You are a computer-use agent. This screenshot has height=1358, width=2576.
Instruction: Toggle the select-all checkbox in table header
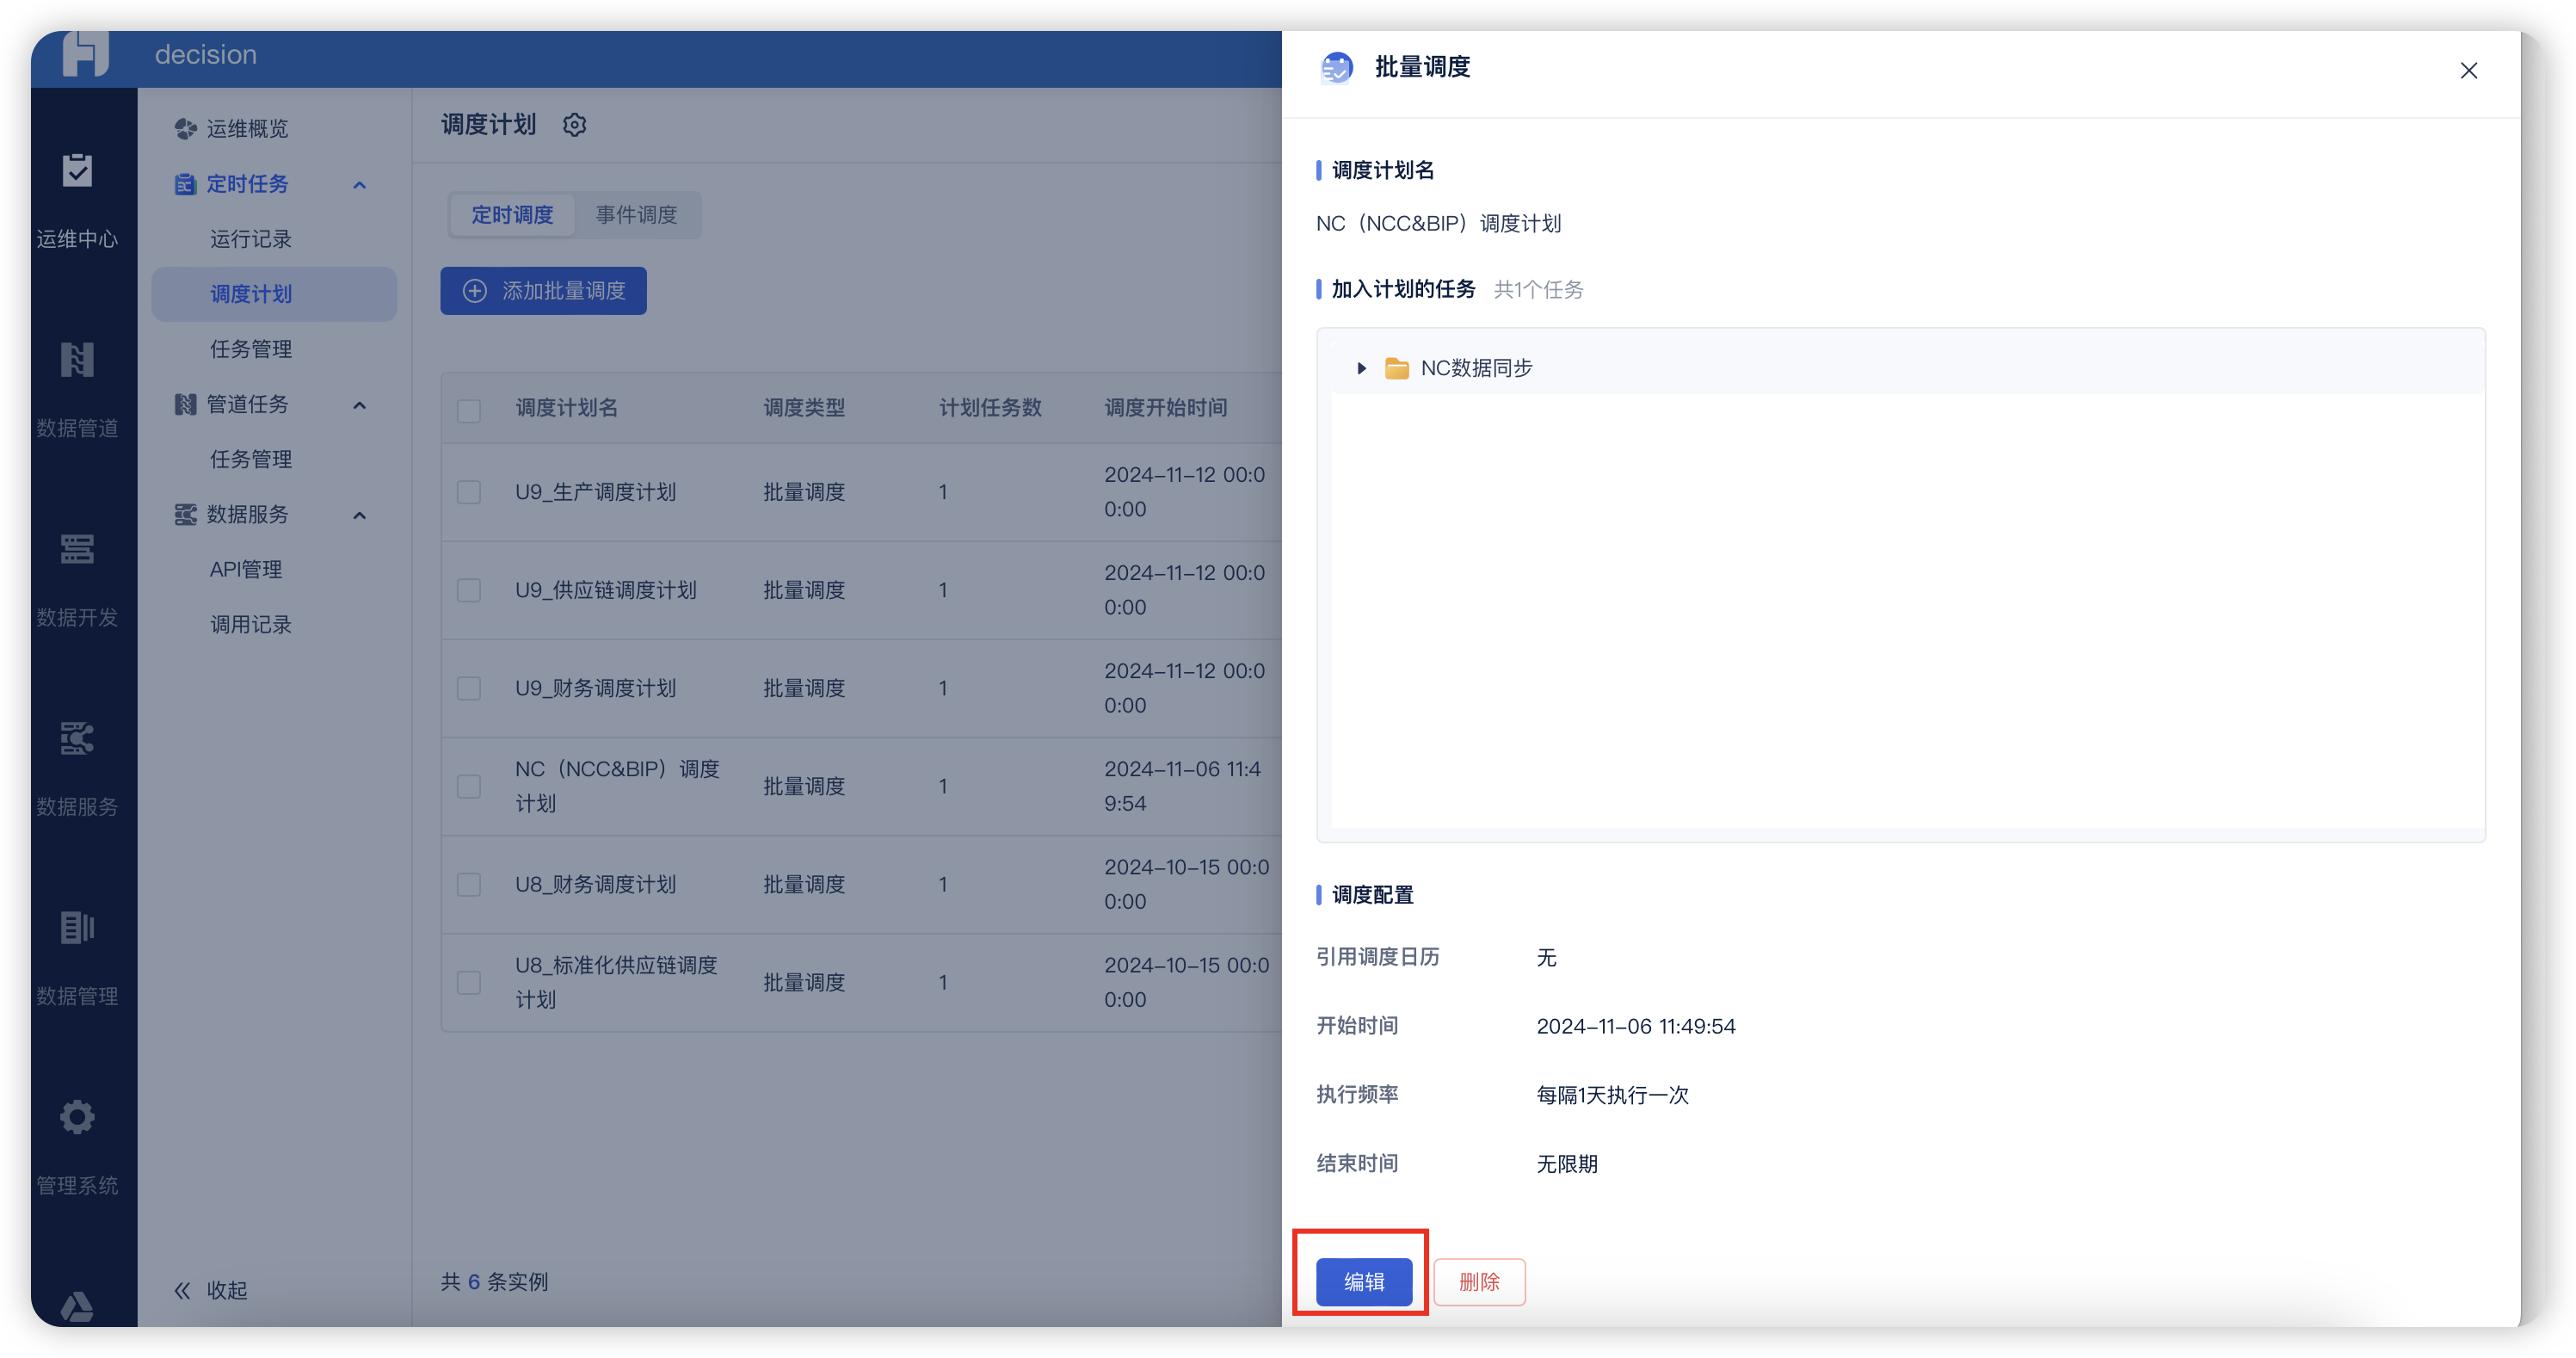469,410
